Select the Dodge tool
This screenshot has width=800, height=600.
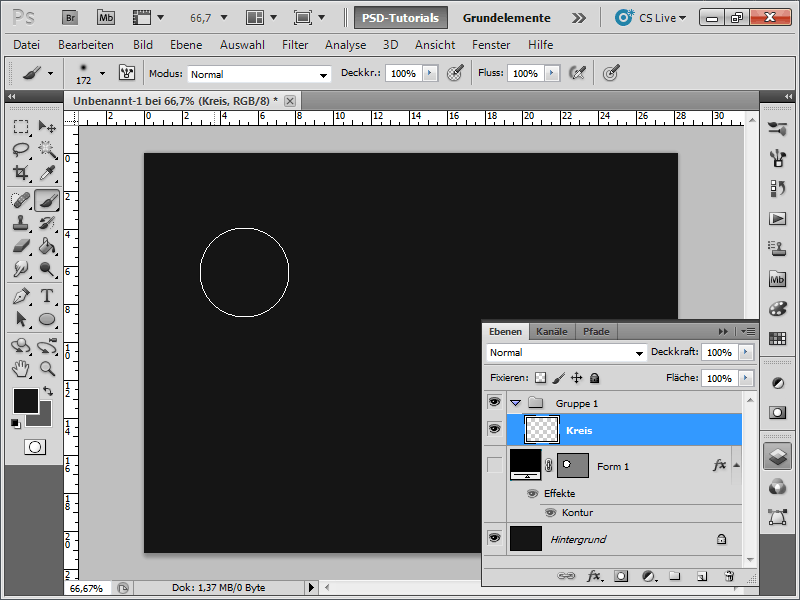(47, 269)
